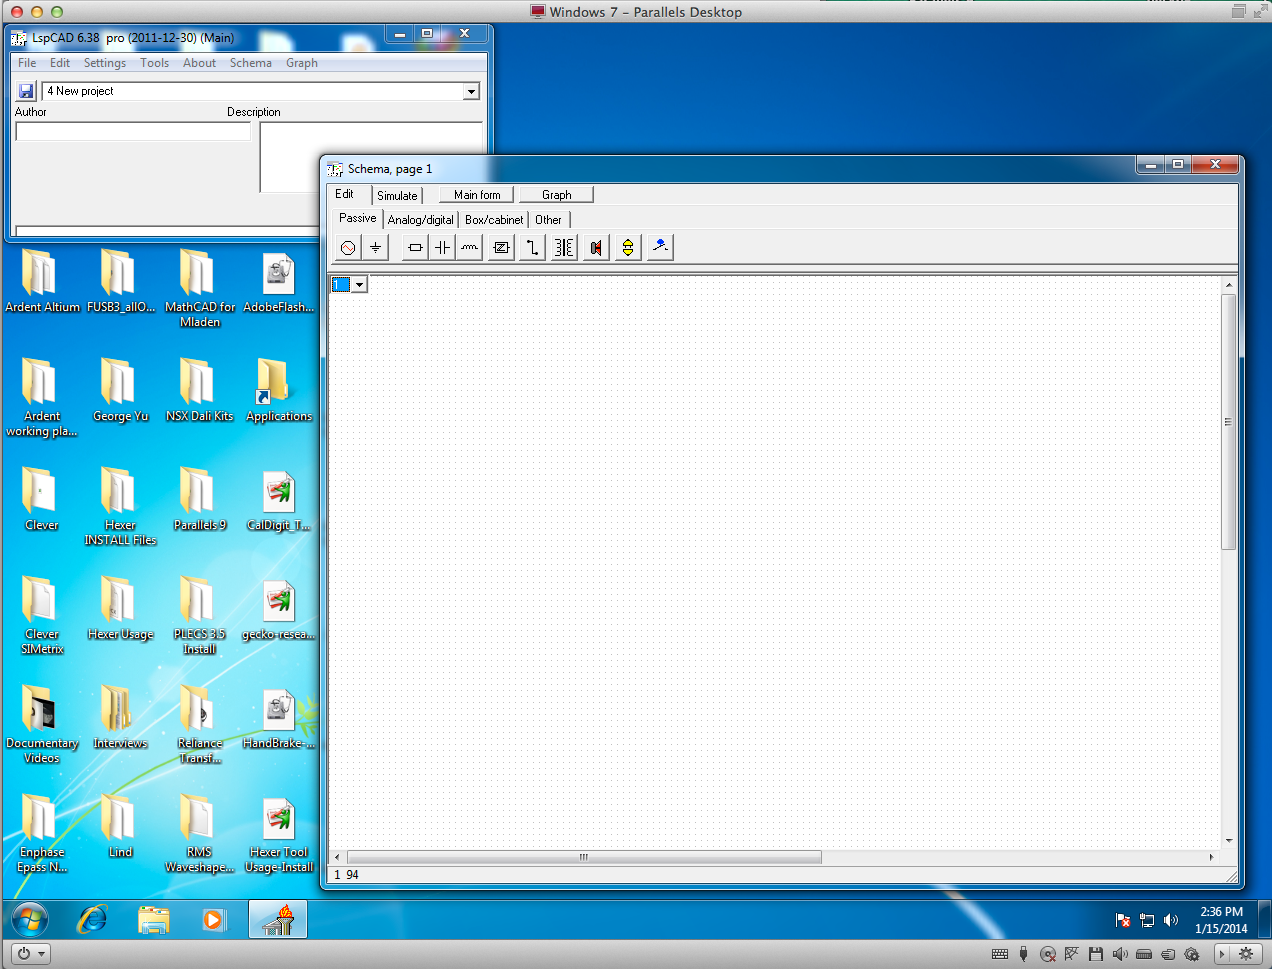The height and width of the screenshot is (969, 1272).
Task: Open the File menu in LspCAD
Action: point(27,63)
